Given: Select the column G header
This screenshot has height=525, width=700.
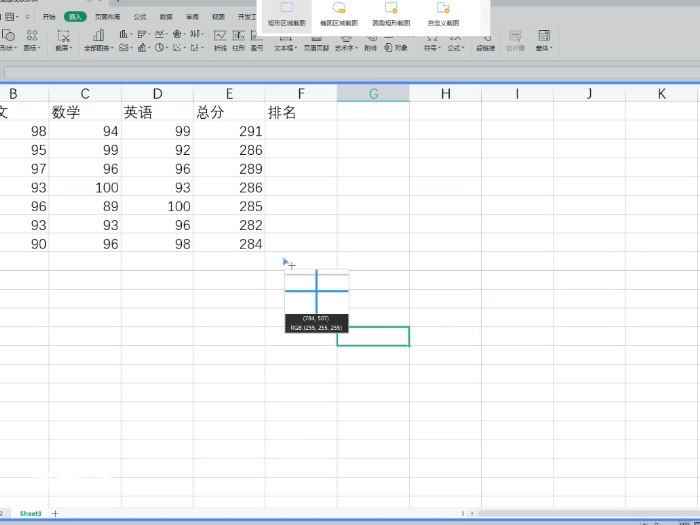Looking at the screenshot, I should click(x=373, y=94).
